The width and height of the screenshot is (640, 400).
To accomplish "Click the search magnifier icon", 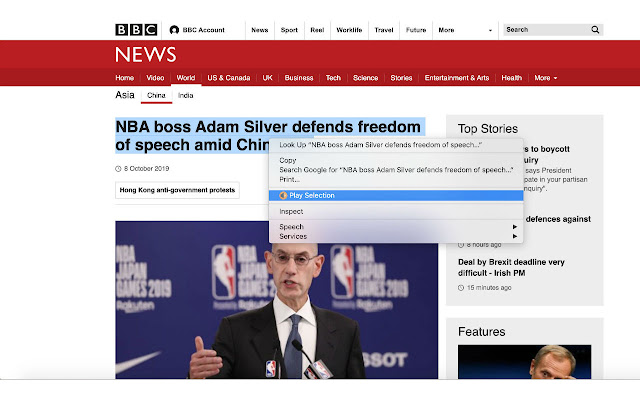I will [x=595, y=29].
